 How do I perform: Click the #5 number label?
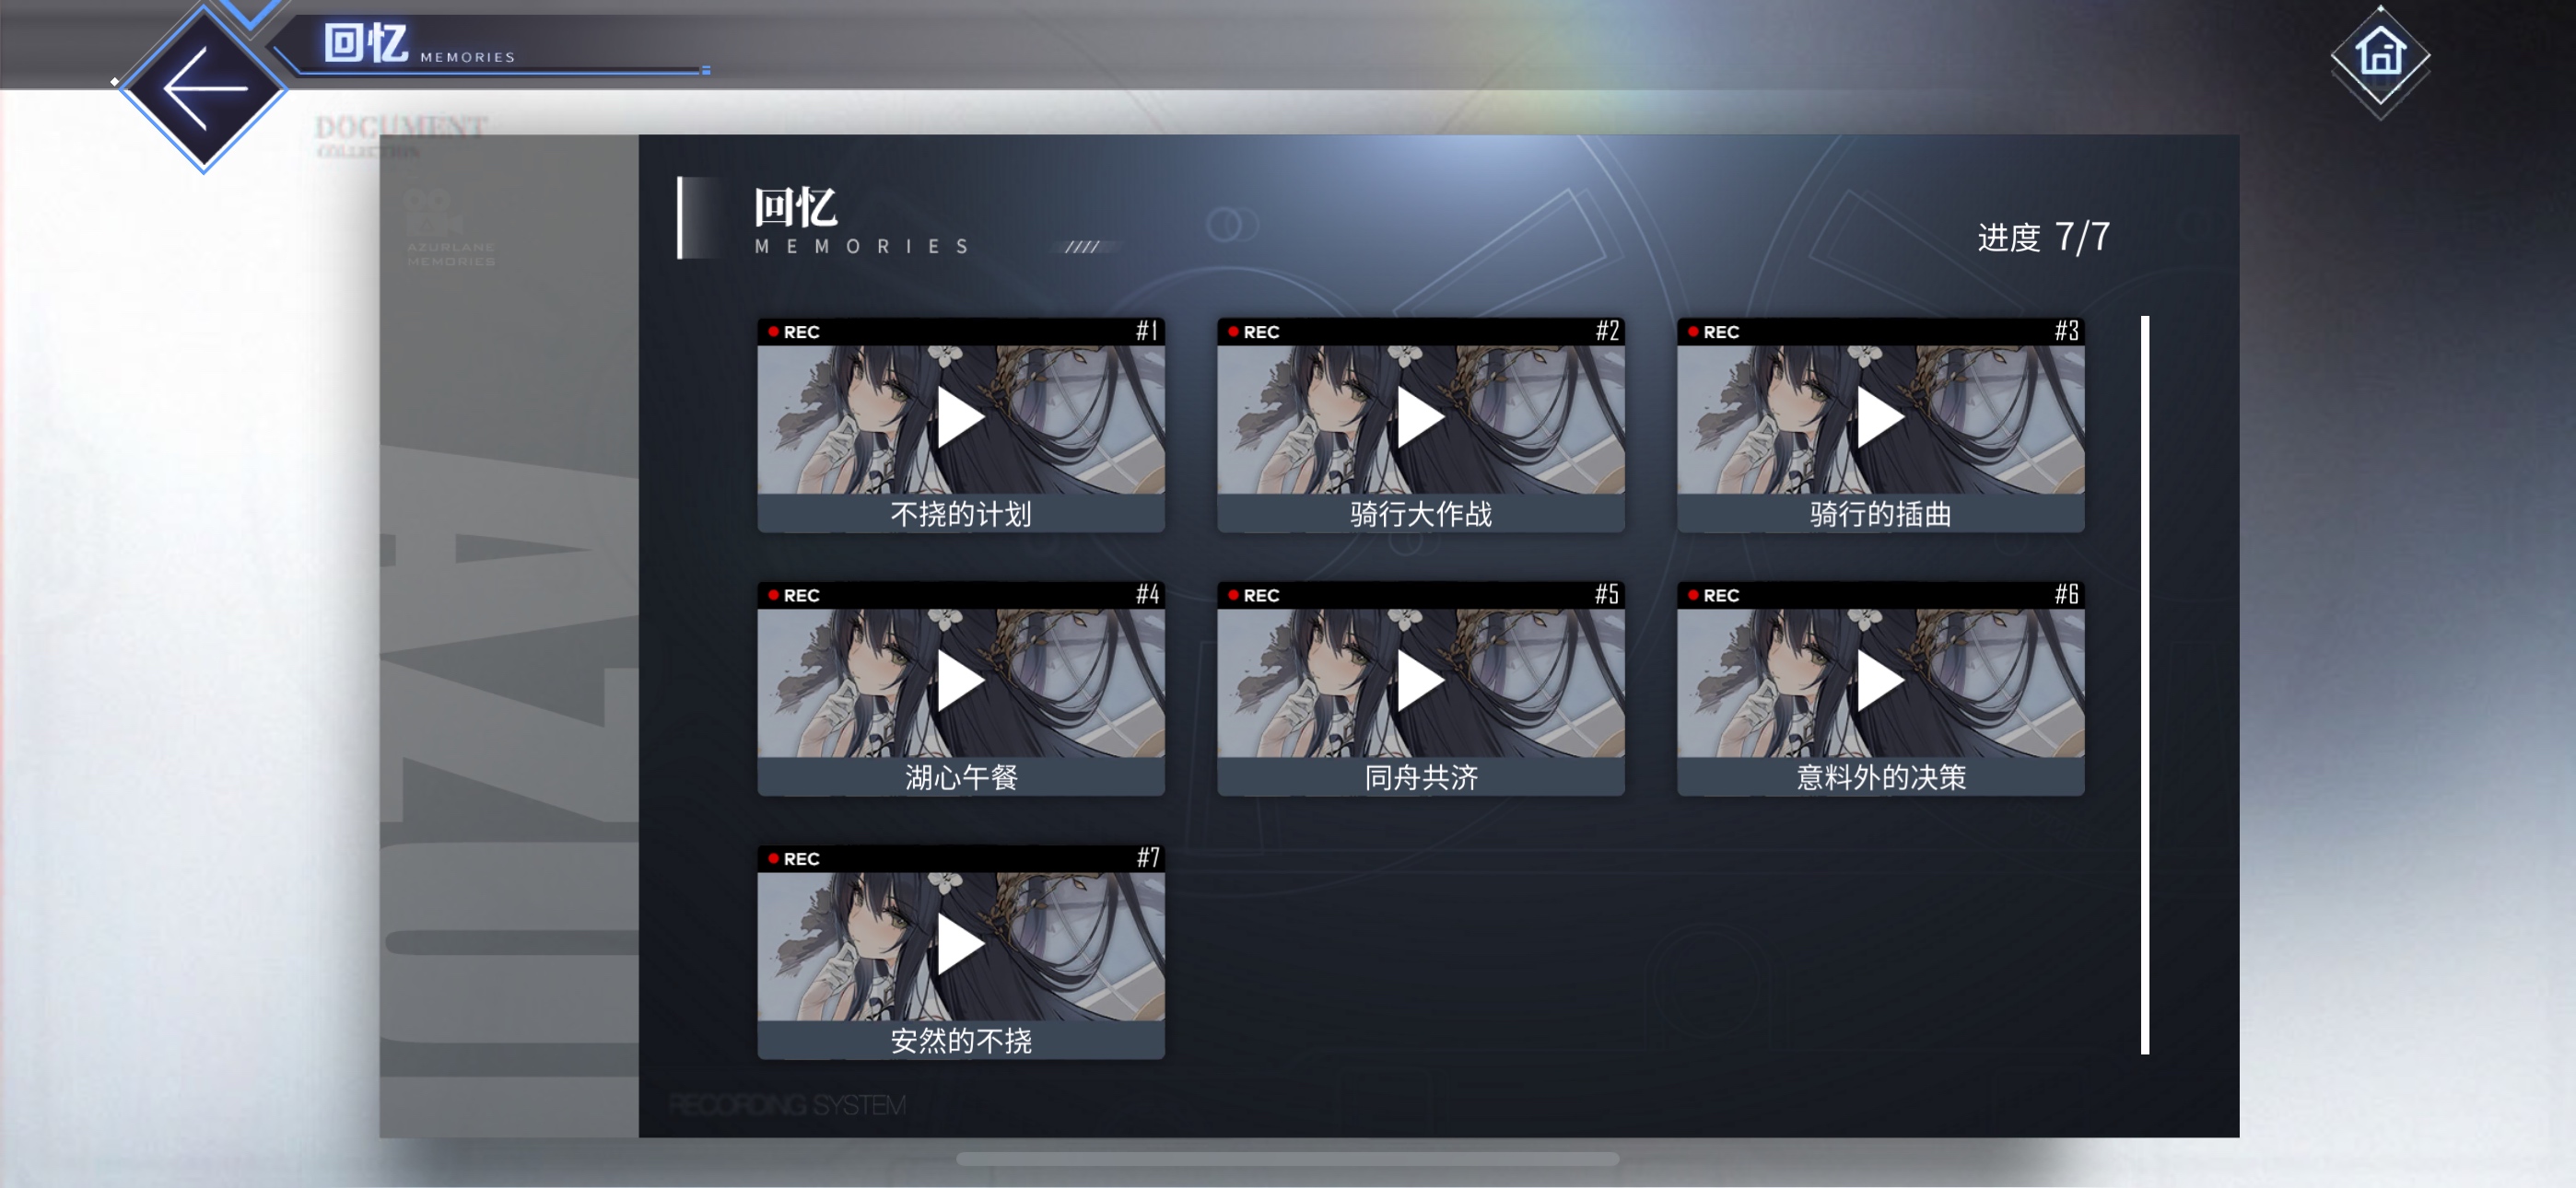(1607, 594)
